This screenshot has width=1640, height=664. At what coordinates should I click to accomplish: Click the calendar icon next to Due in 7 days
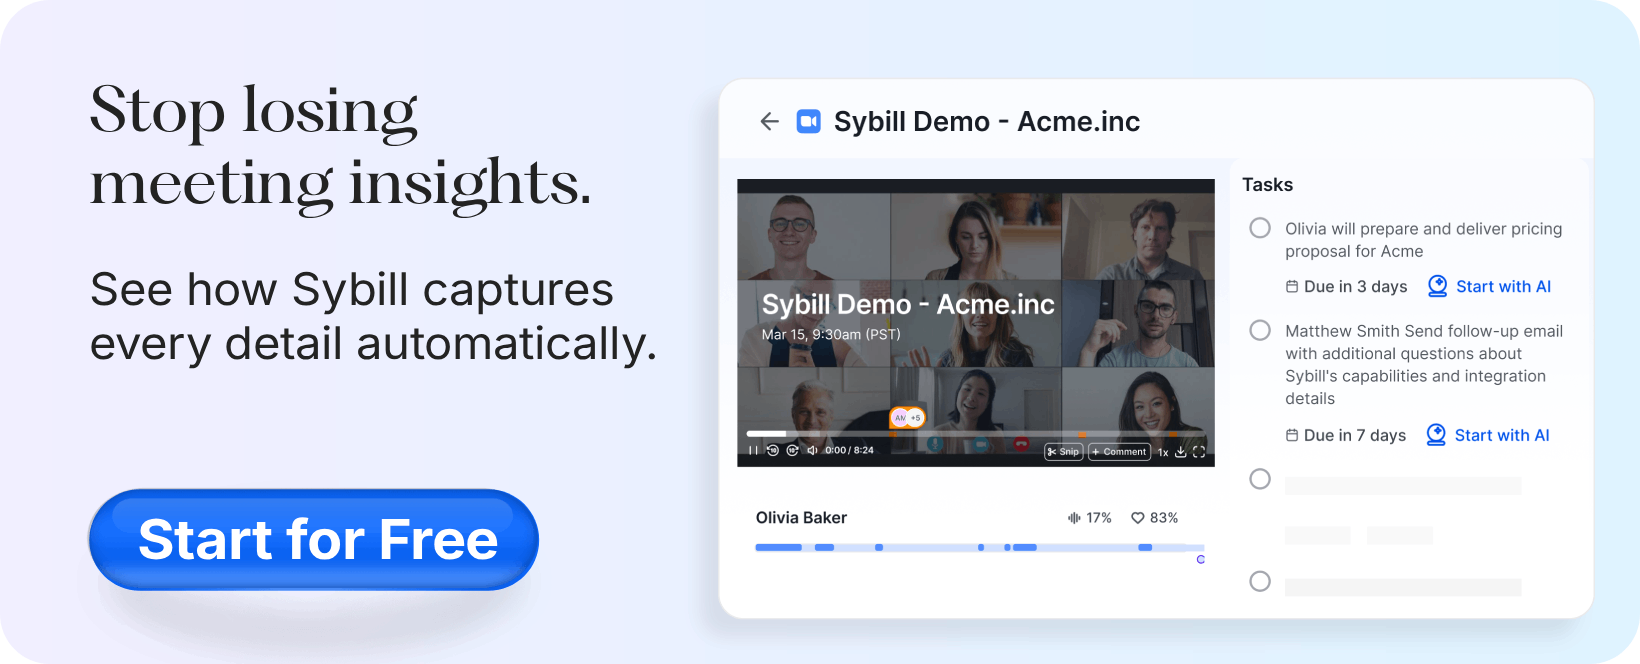coord(1292,435)
